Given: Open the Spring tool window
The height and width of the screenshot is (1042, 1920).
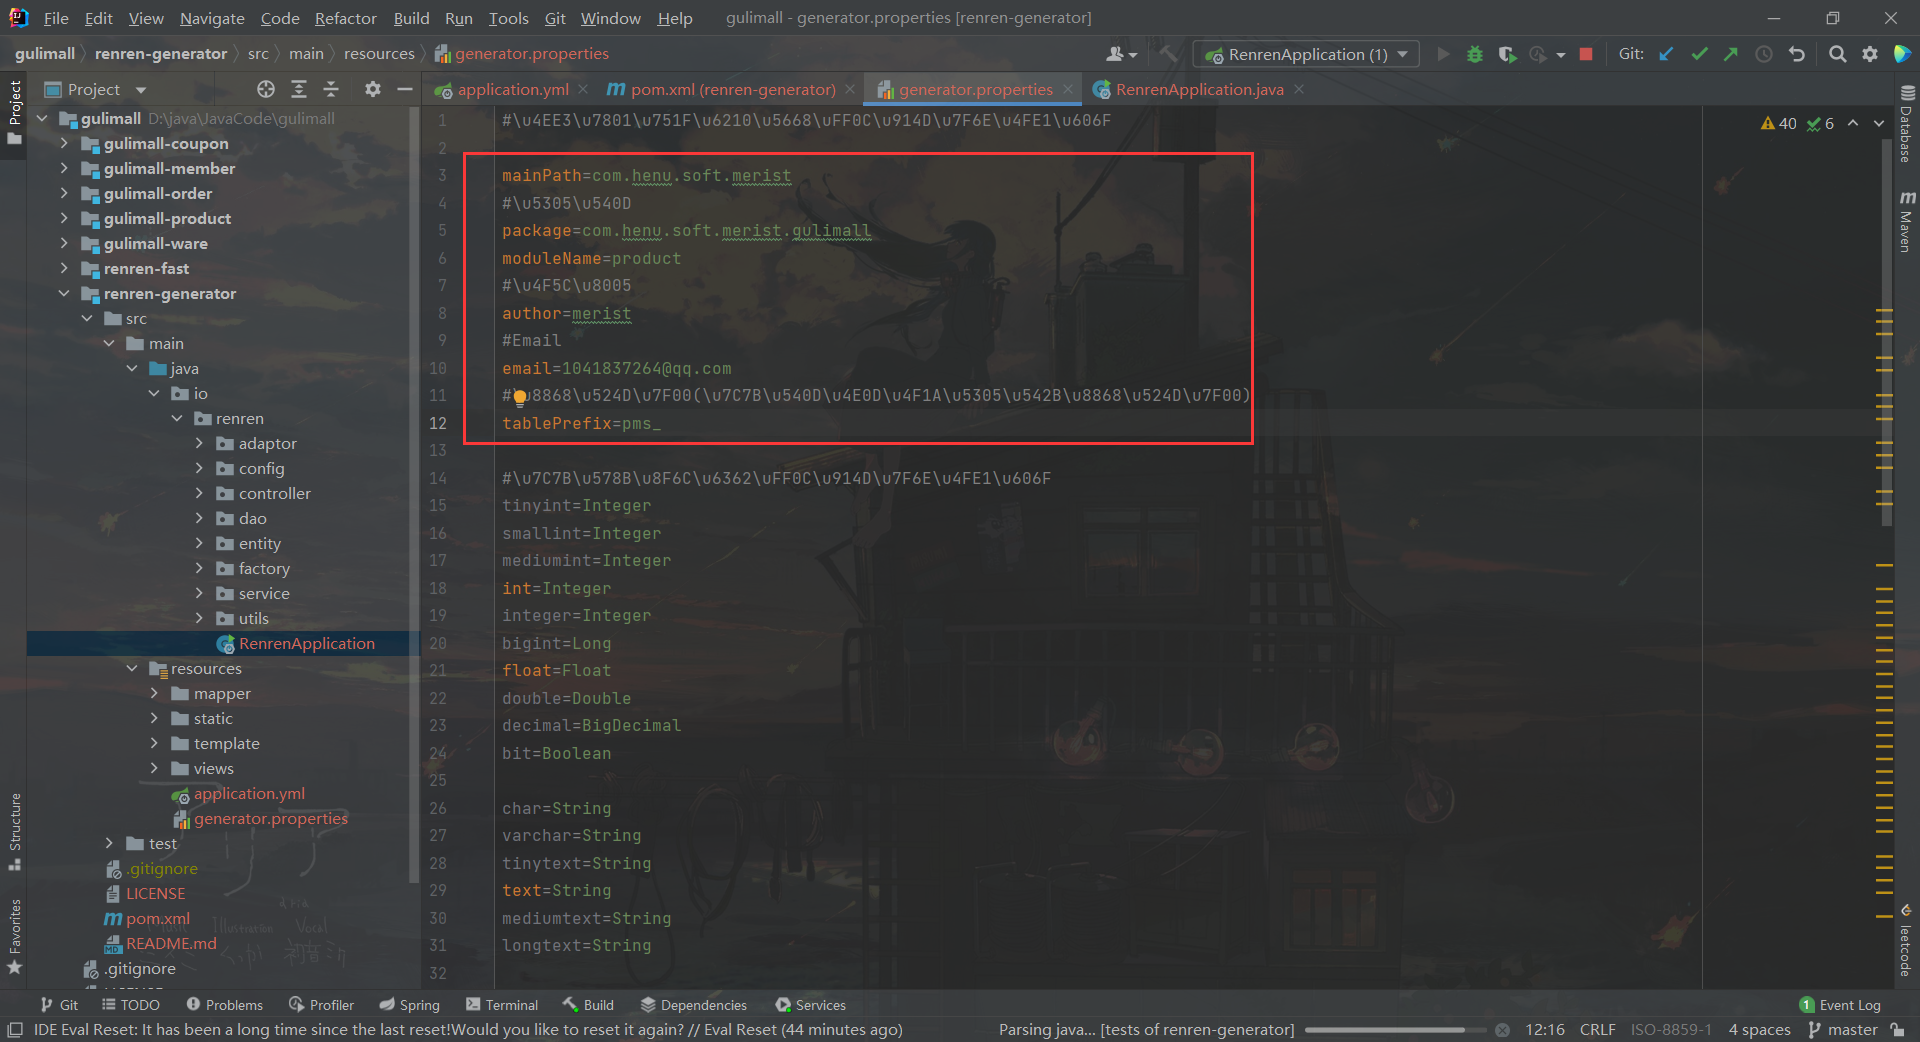Looking at the screenshot, I should point(409,1005).
